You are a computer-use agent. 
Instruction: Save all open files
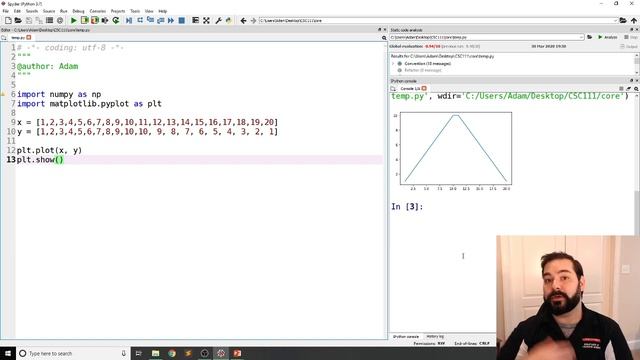click(x=39, y=20)
